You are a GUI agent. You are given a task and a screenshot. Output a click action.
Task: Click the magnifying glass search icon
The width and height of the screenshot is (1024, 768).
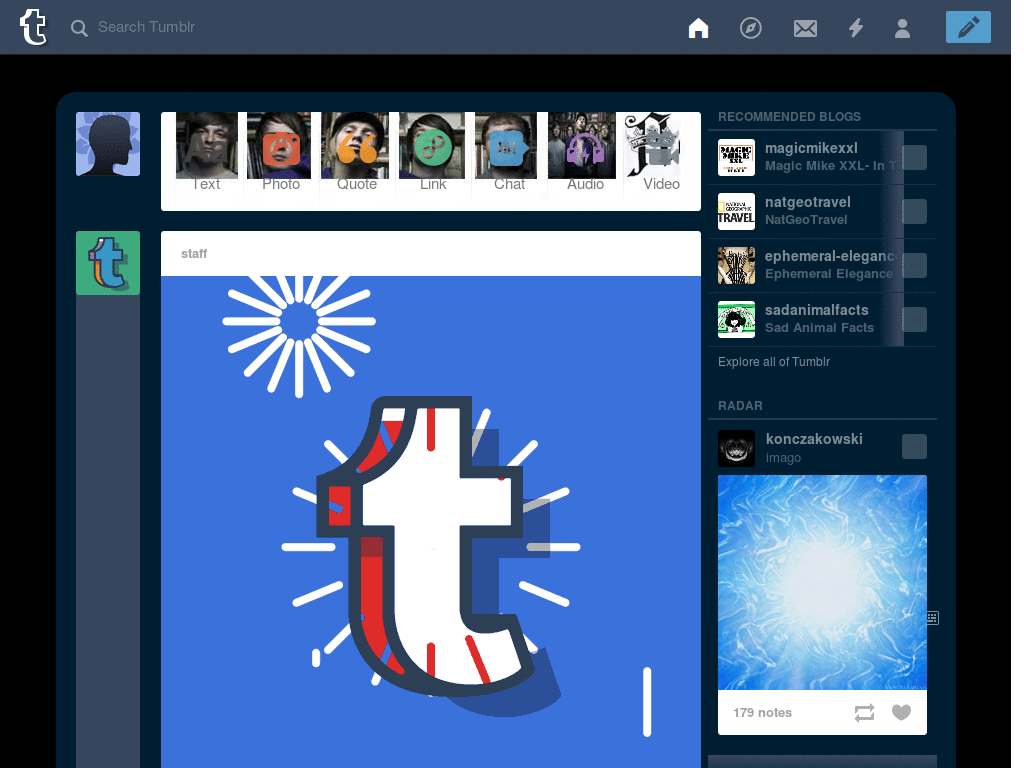tap(79, 28)
